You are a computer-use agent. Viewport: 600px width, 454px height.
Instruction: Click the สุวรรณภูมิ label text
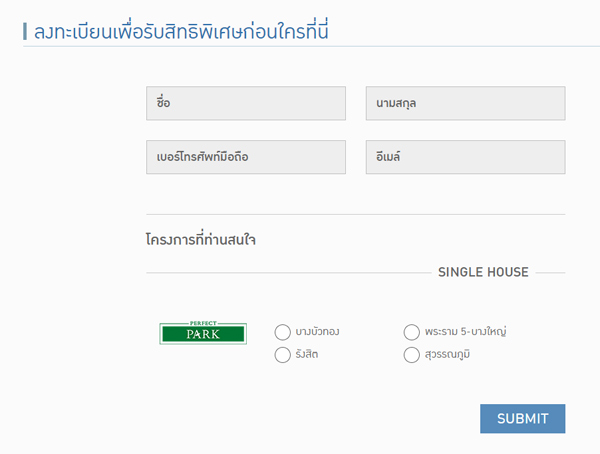point(447,355)
